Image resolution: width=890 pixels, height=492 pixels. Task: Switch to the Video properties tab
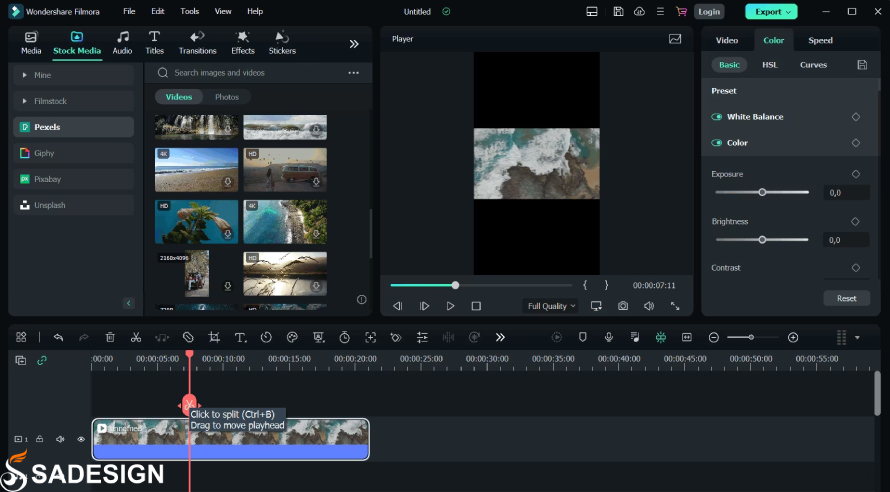[727, 40]
